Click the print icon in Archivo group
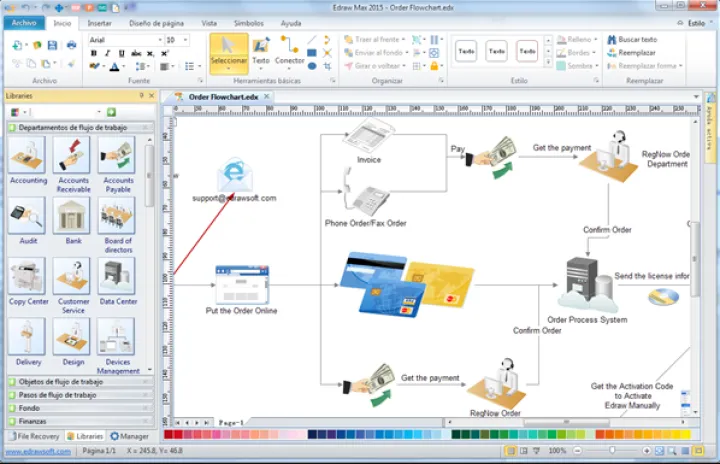The height and width of the screenshot is (464, 720). tap(71, 45)
